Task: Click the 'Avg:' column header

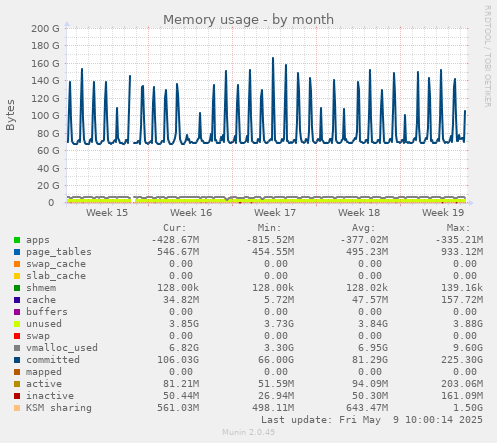Action: 364,228
